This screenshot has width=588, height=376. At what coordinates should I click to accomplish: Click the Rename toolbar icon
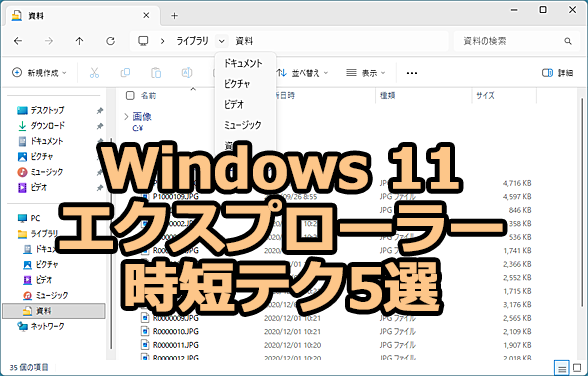(187, 73)
